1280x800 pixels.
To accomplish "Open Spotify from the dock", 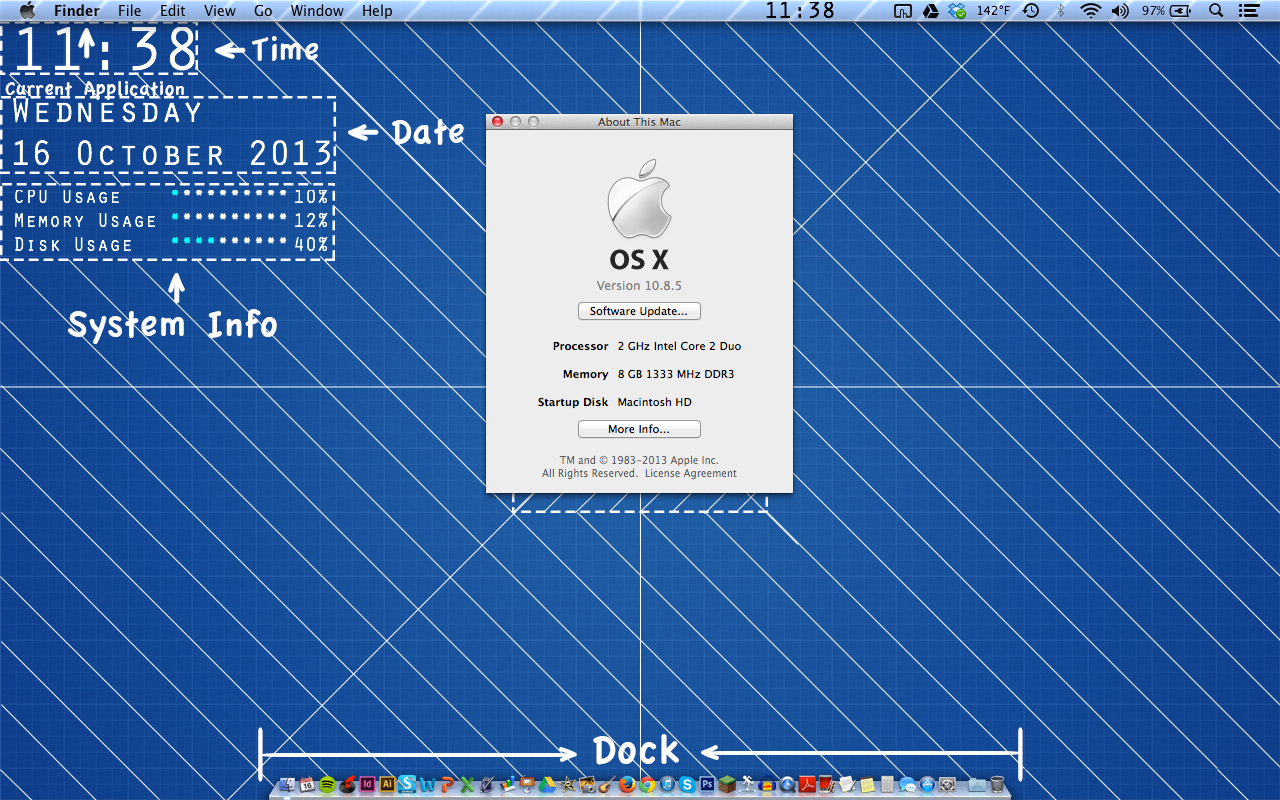I will tap(327, 785).
